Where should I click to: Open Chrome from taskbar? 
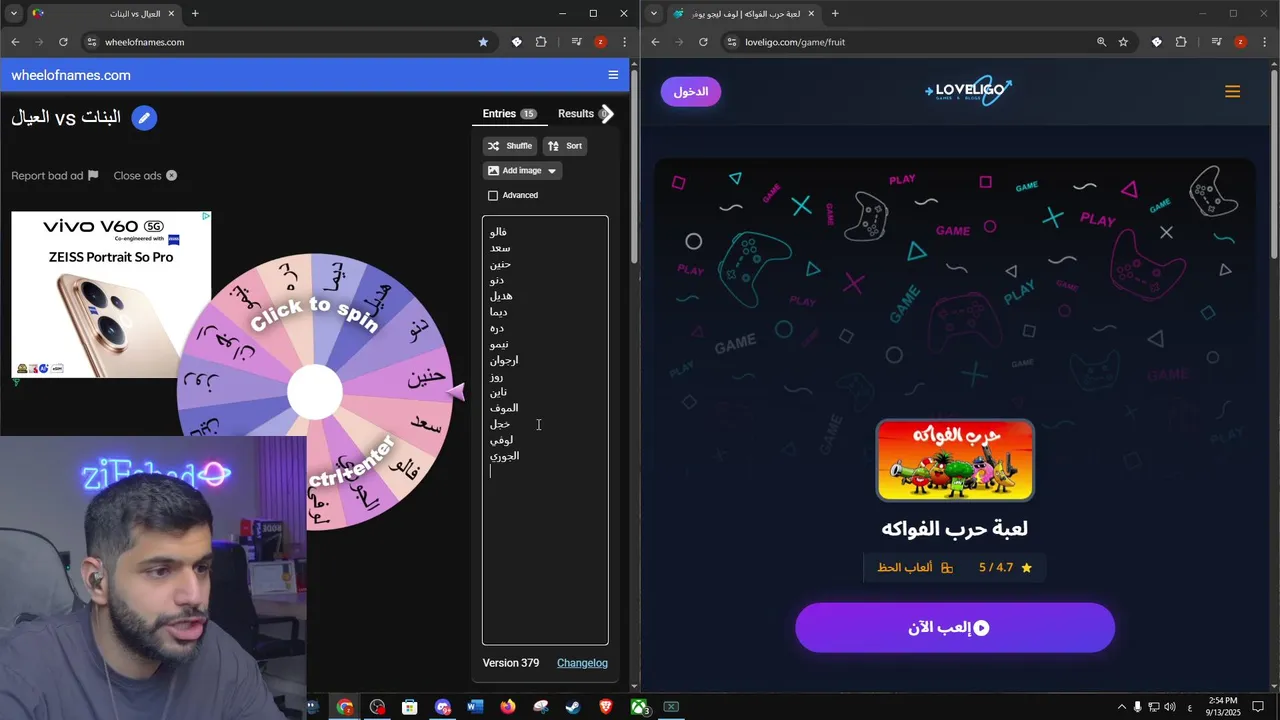(x=345, y=707)
